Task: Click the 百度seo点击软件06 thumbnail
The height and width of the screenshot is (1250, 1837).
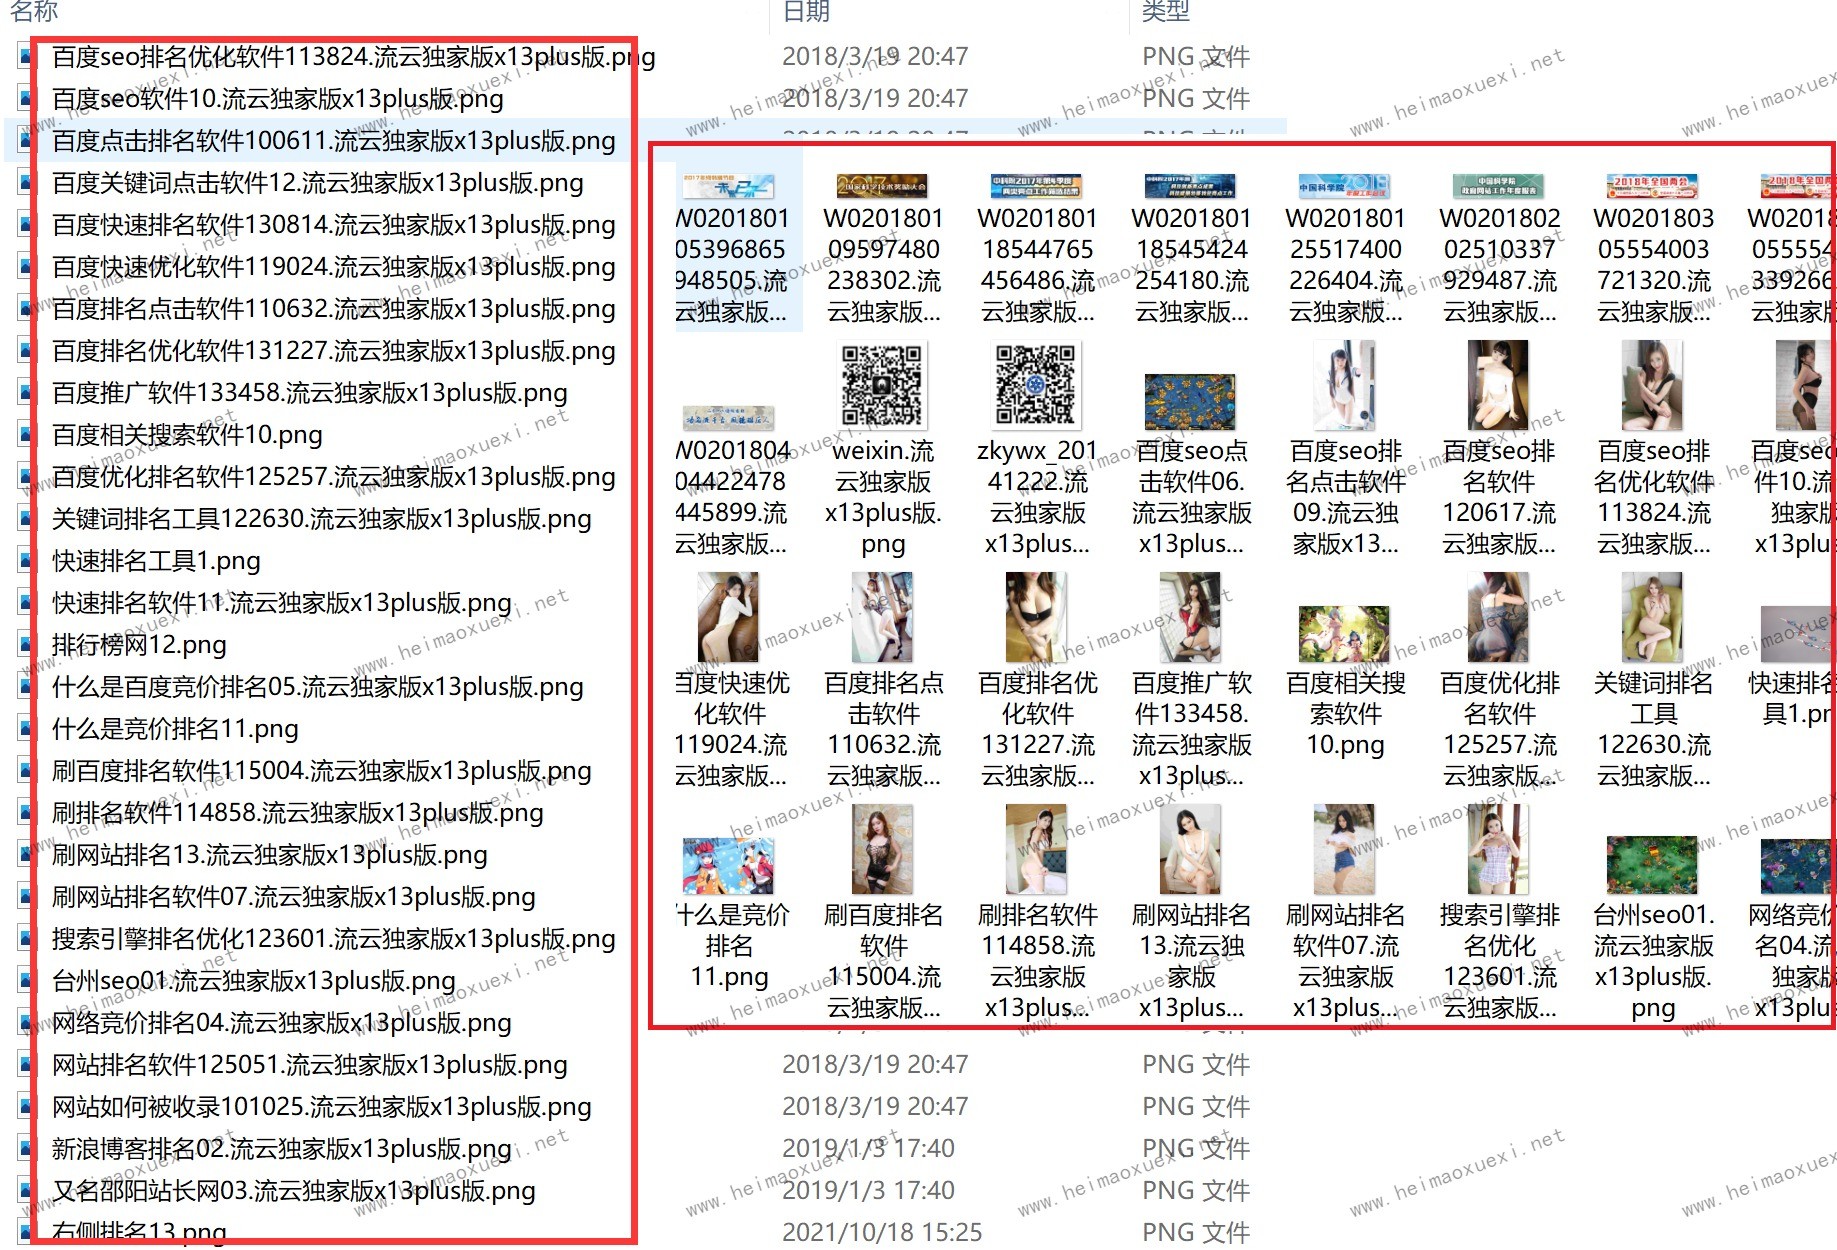Action: coord(1190,402)
